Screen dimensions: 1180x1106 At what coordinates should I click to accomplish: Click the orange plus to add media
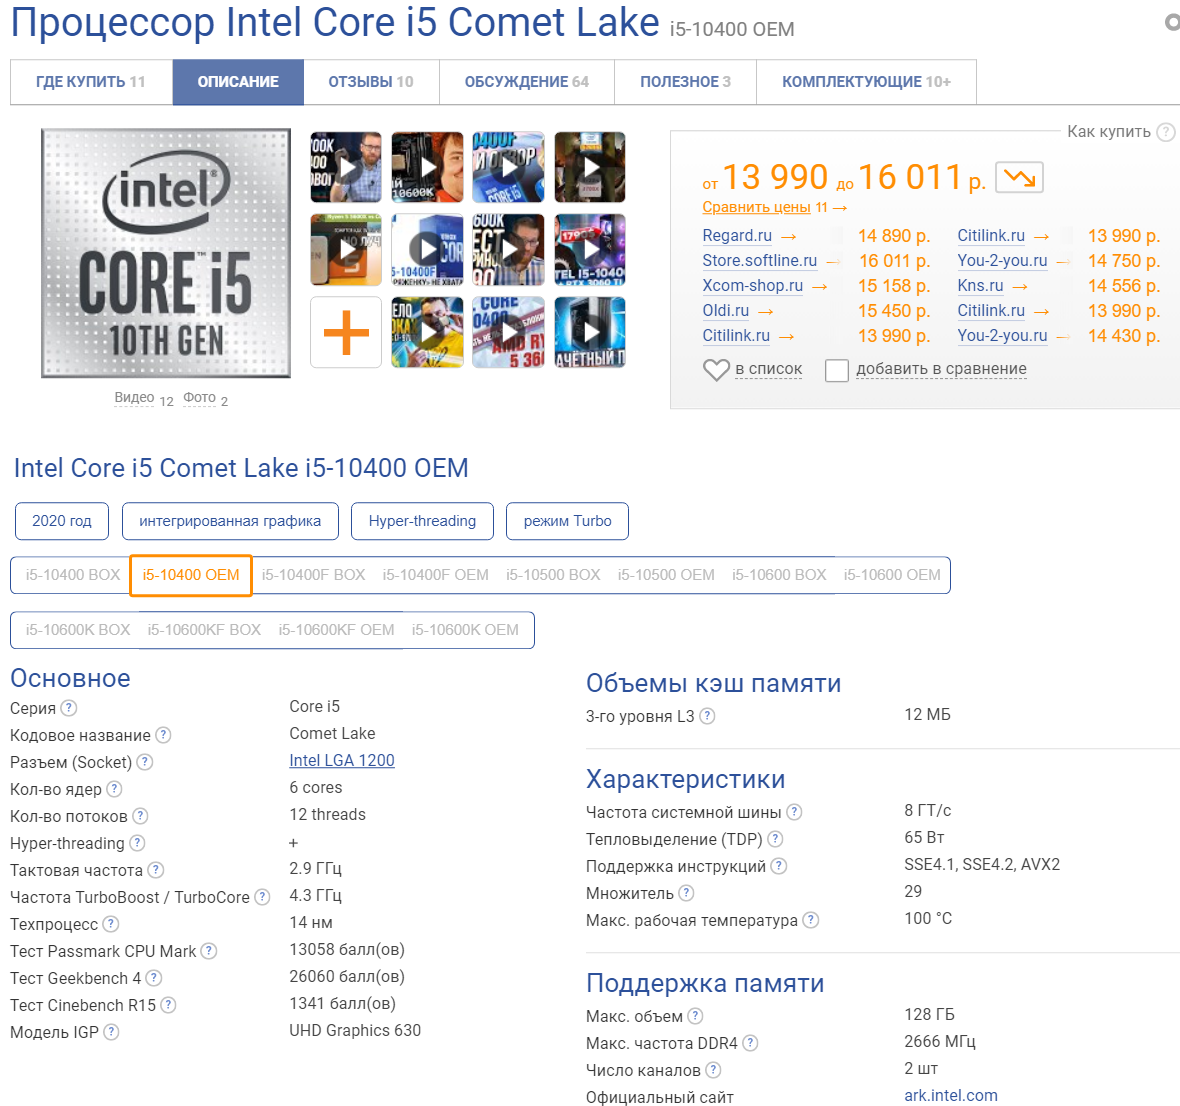(346, 332)
